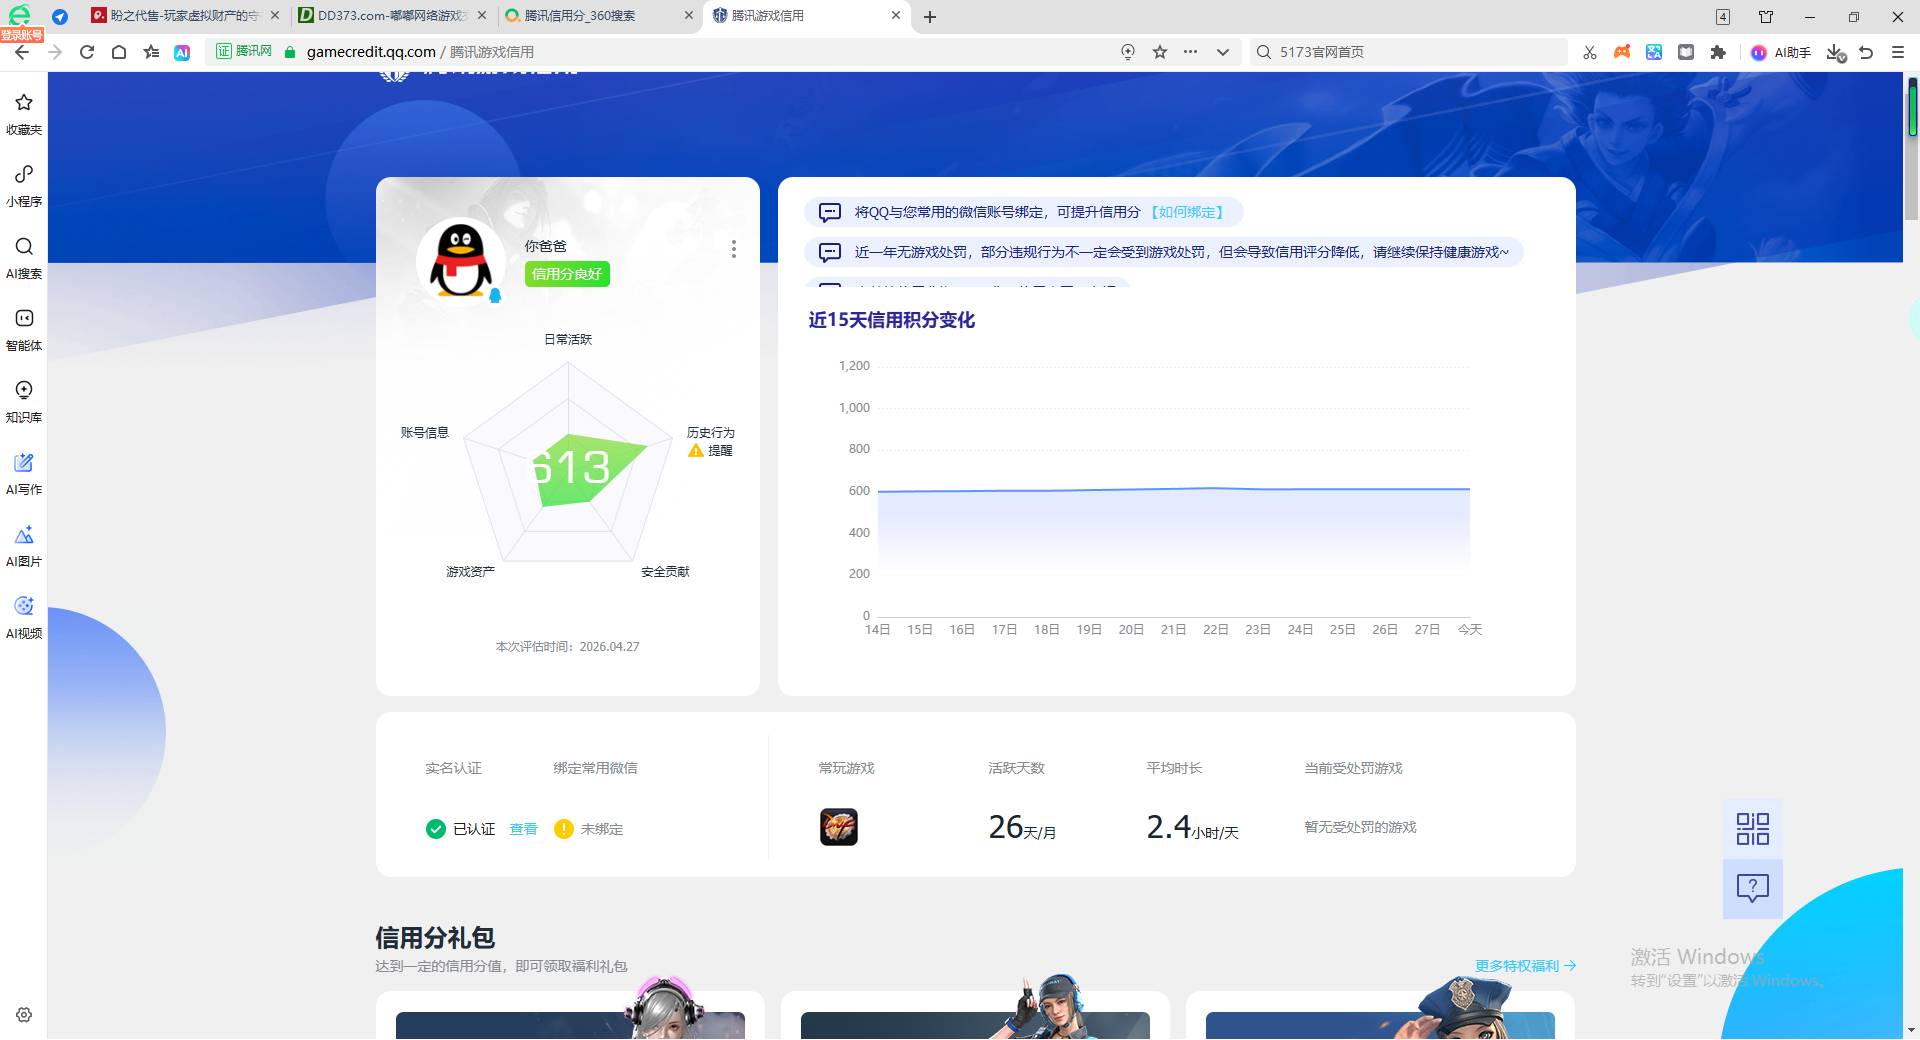Open AI图片 from the left sidebar
This screenshot has width=1920, height=1040.
23,543
